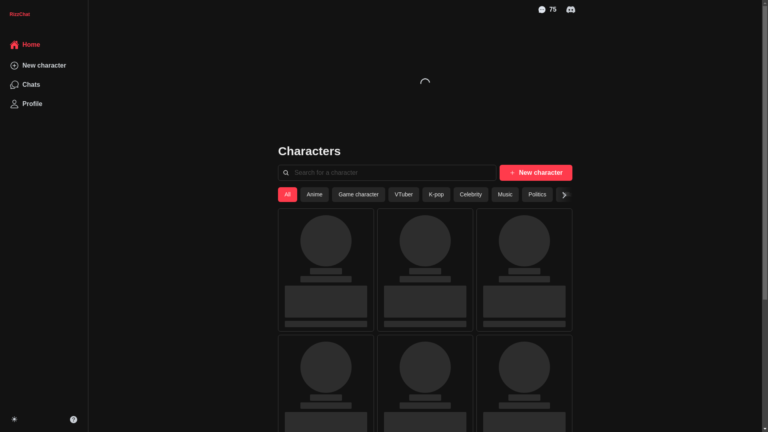768x432 pixels.
Task: Click the plus-circle icon beside New character
Action: pos(14,66)
